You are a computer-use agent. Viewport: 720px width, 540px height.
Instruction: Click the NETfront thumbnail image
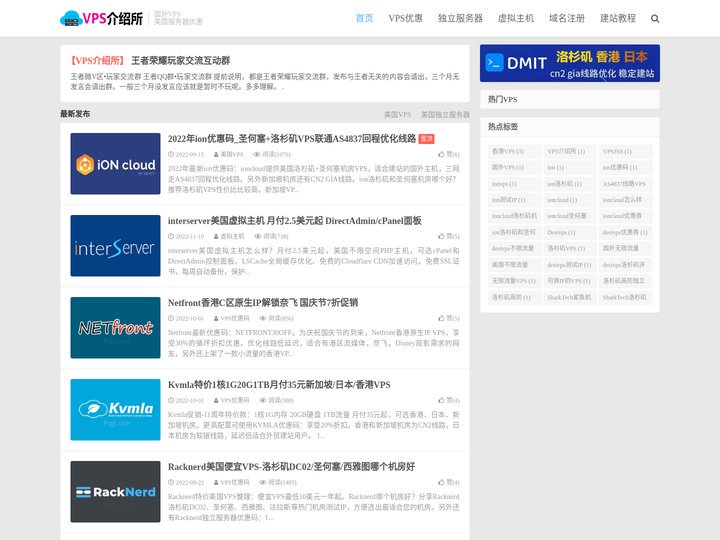click(115, 327)
